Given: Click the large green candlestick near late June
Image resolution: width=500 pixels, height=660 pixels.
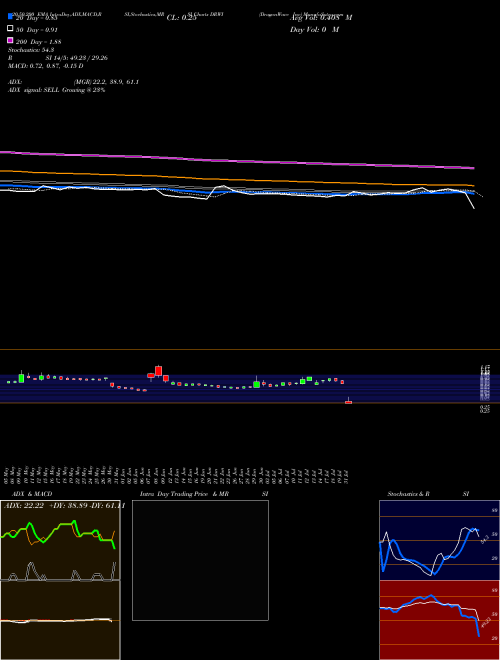Looking at the screenshot, I should tap(256, 384).
